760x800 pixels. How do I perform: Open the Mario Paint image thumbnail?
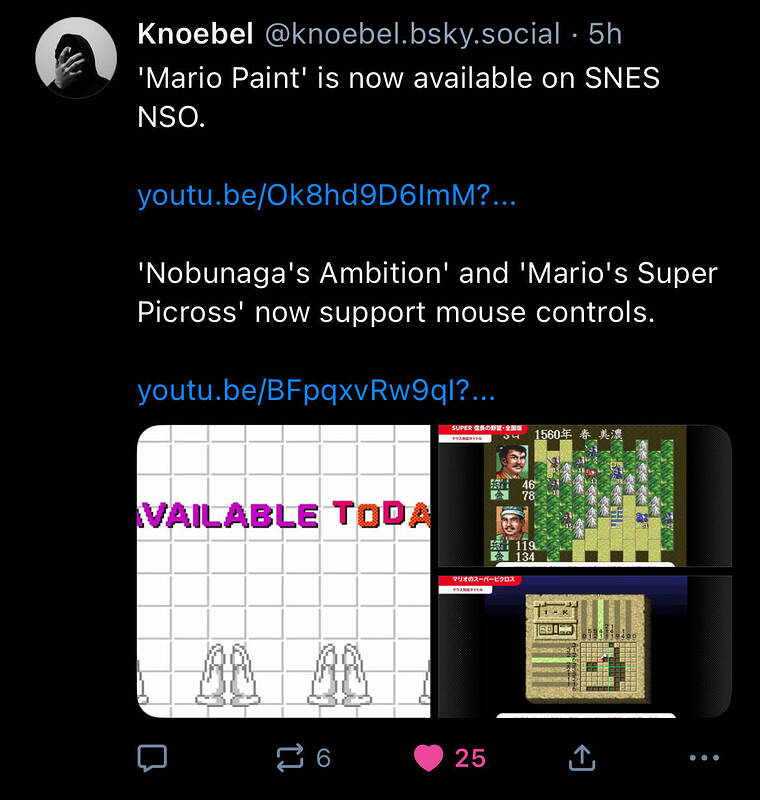[x=284, y=571]
